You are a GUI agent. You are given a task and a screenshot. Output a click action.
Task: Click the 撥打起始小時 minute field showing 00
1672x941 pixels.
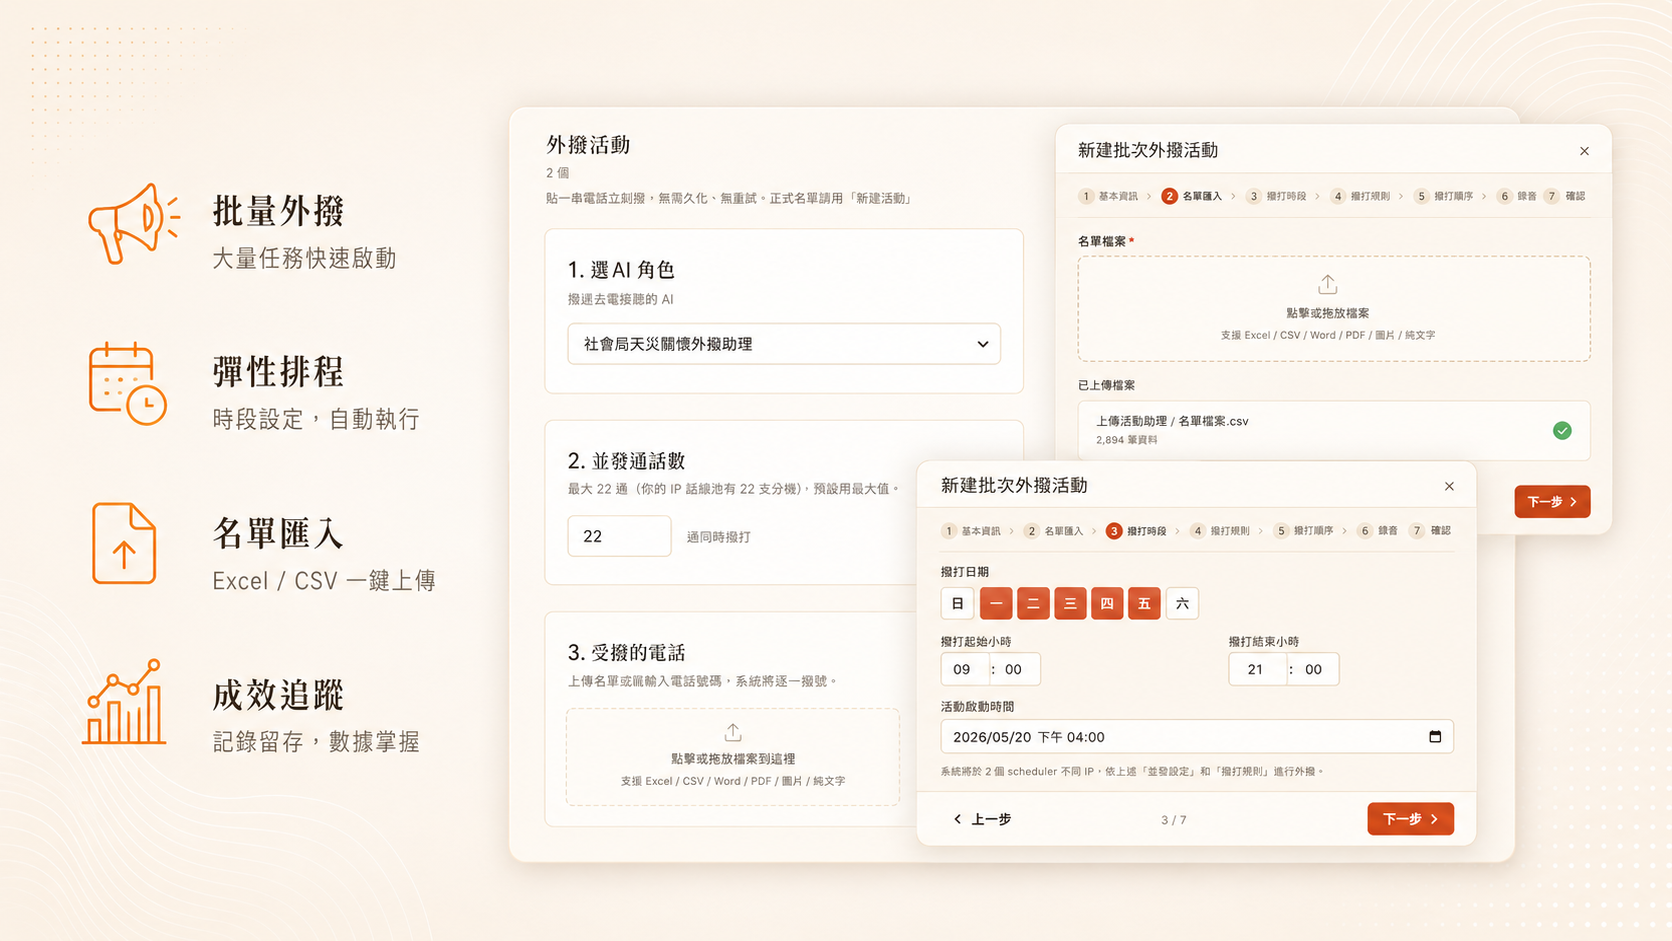point(1016,669)
